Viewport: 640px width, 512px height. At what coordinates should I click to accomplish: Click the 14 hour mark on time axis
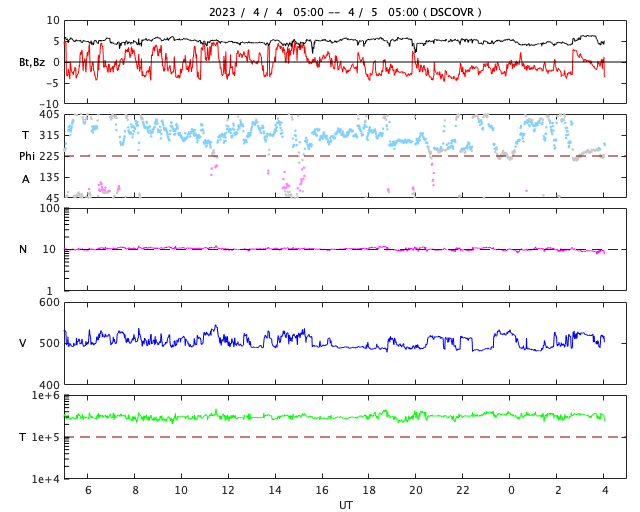click(x=275, y=491)
